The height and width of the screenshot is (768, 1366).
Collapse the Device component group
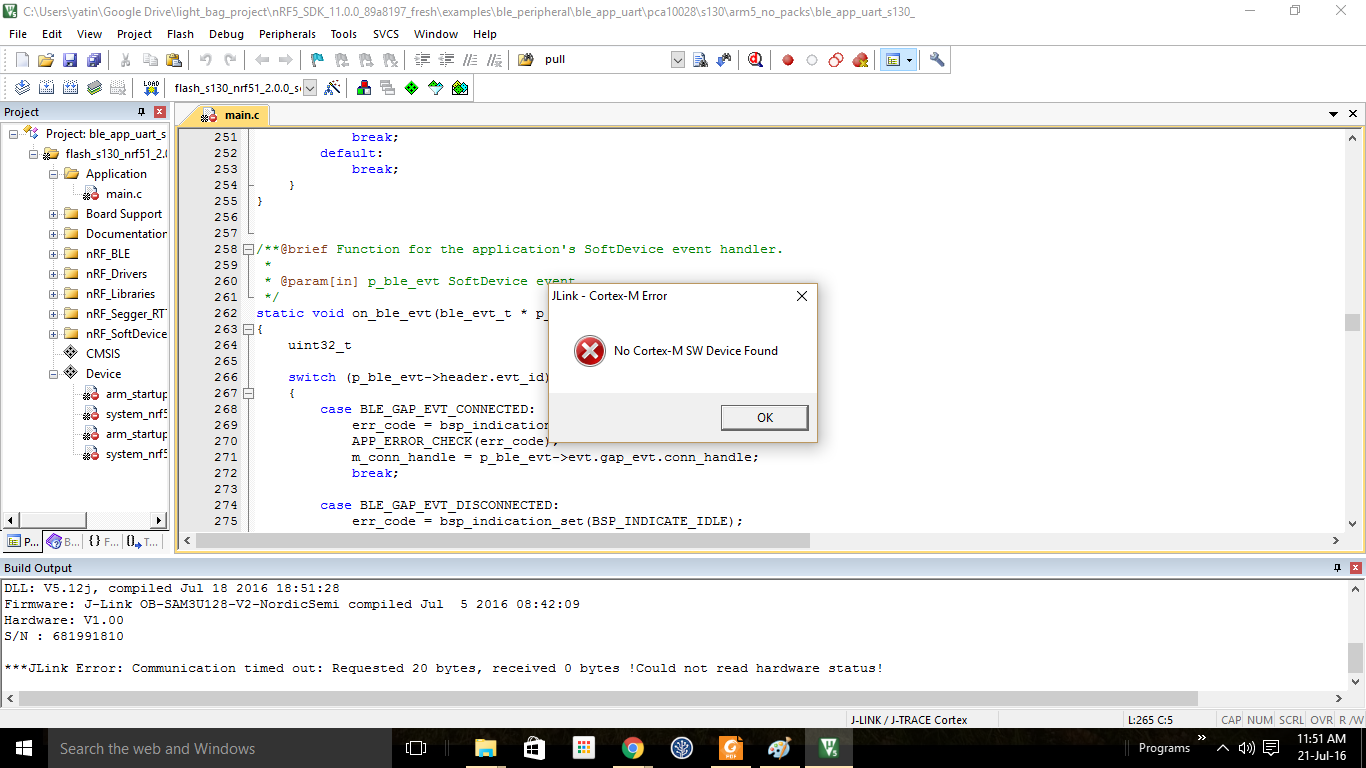coord(54,374)
